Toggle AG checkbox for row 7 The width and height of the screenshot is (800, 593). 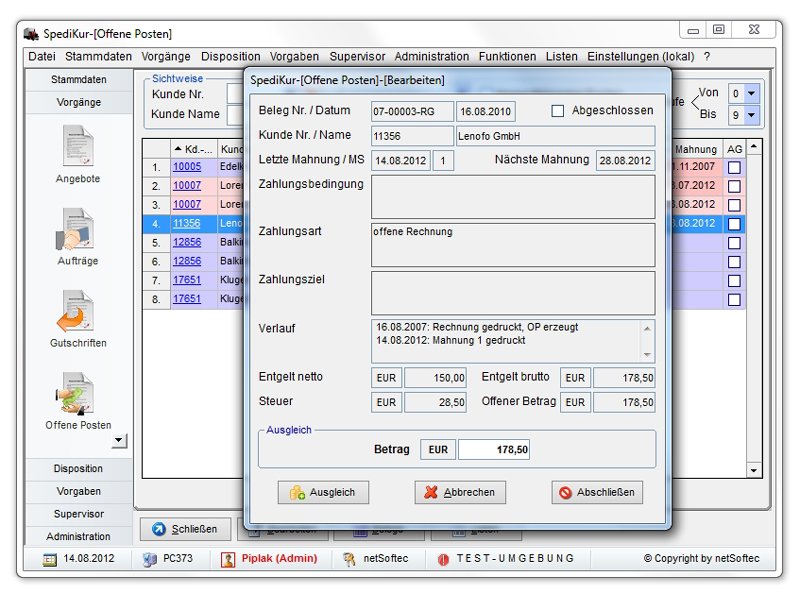(734, 281)
